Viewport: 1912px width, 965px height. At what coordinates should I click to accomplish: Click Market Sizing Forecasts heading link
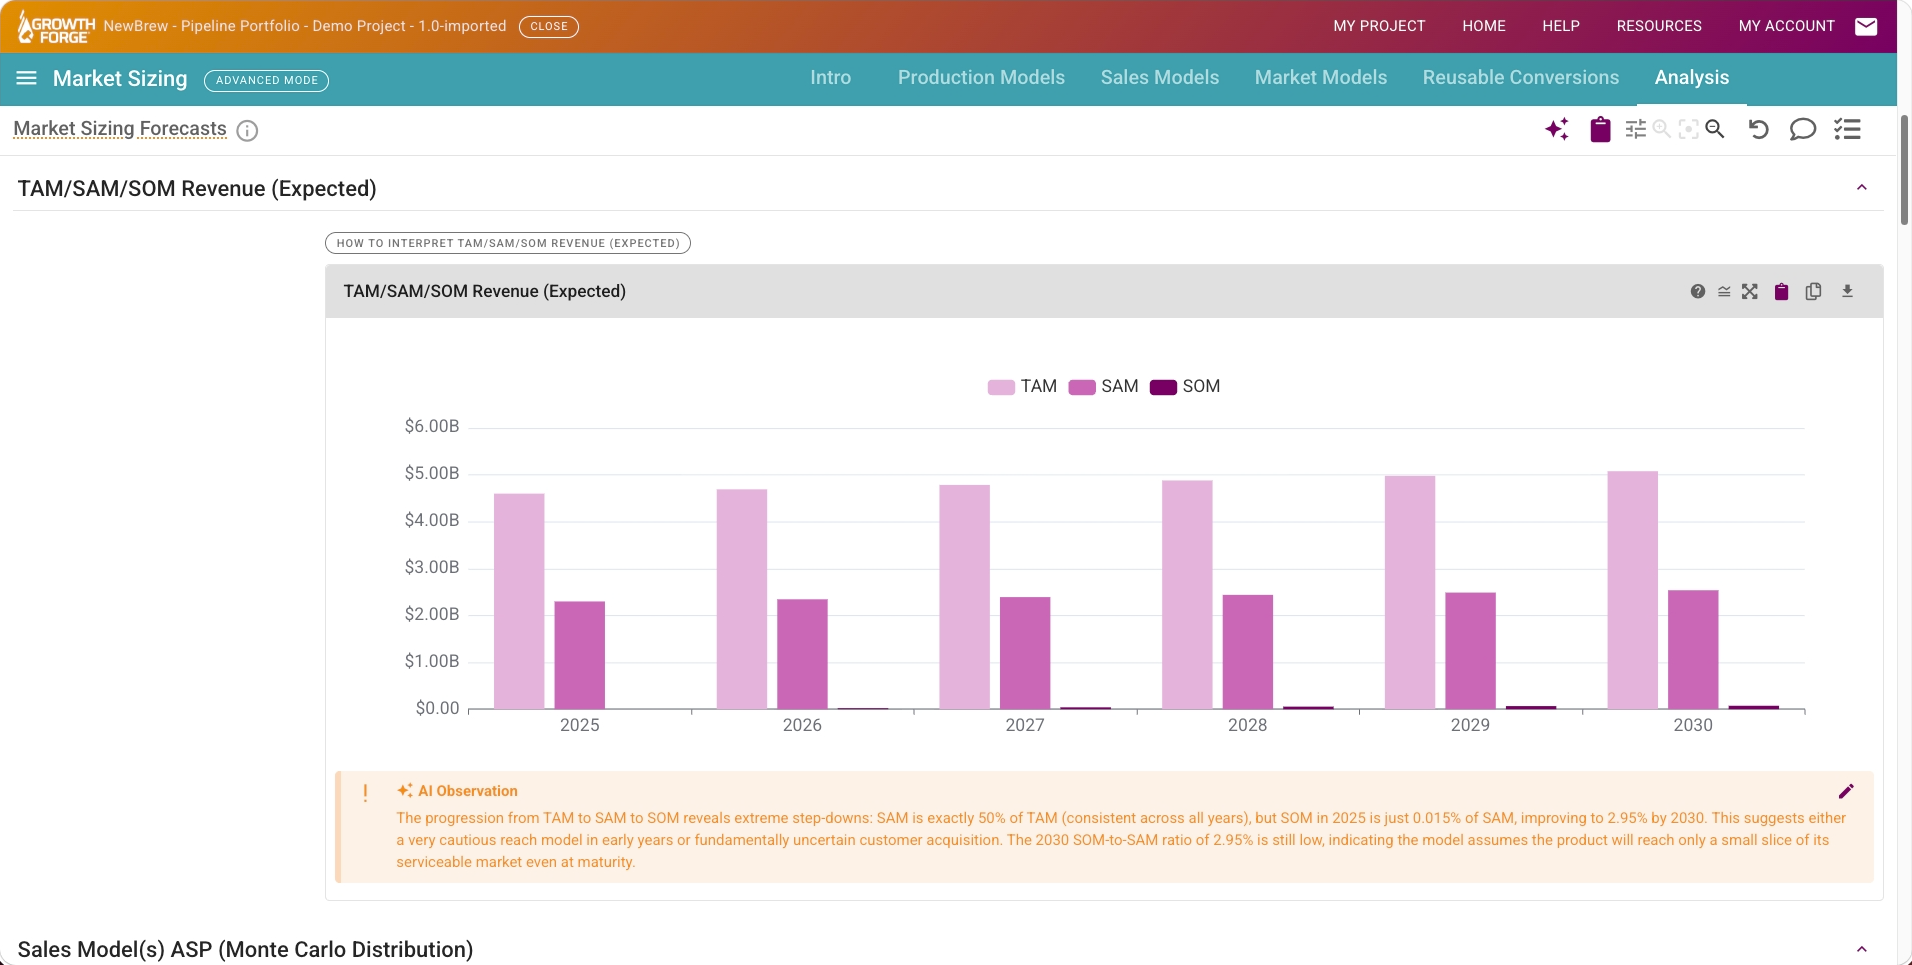tap(120, 129)
